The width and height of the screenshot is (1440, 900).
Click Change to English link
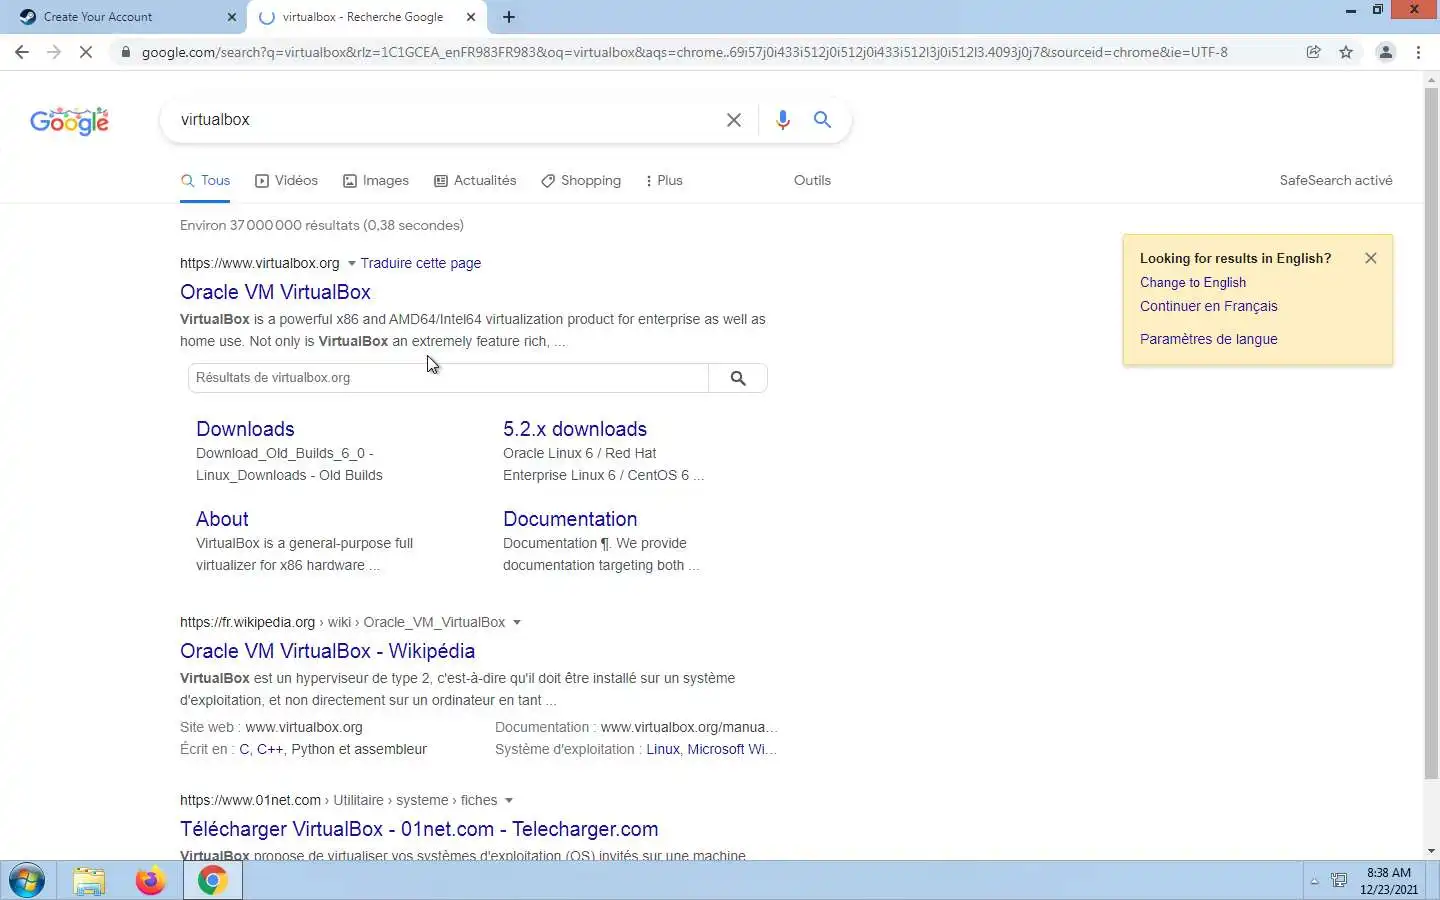(x=1193, y=283)
